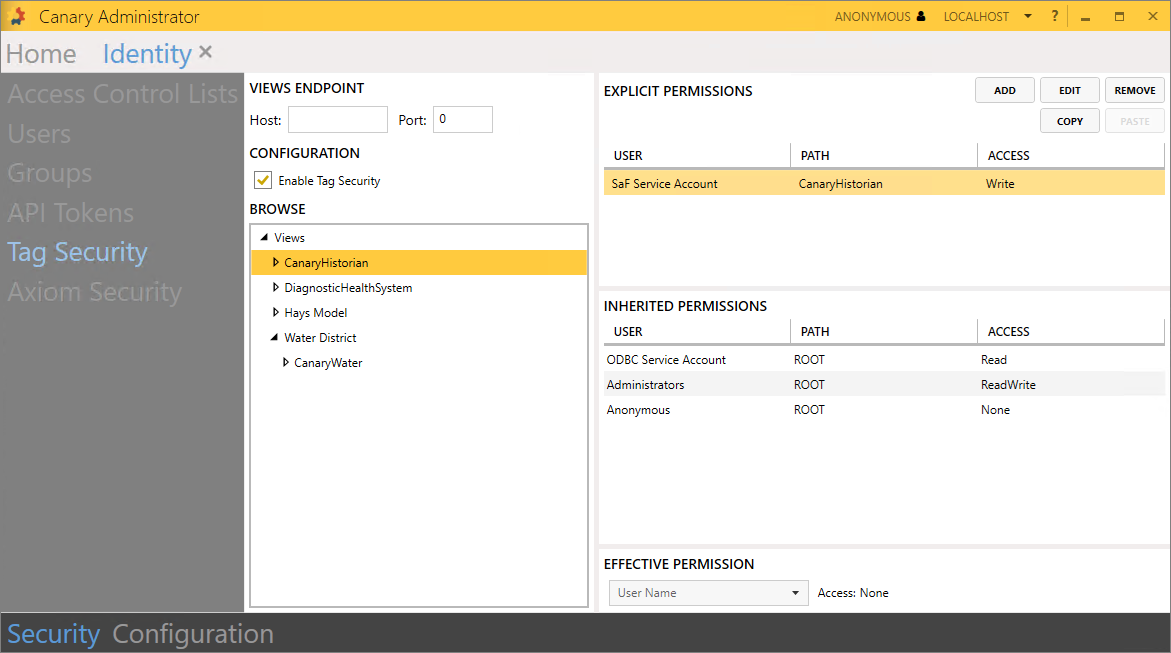Viewport: 1171px width, 653px height.
Task: Click the ADD permission button
Action: click(x=1004, y=90)
